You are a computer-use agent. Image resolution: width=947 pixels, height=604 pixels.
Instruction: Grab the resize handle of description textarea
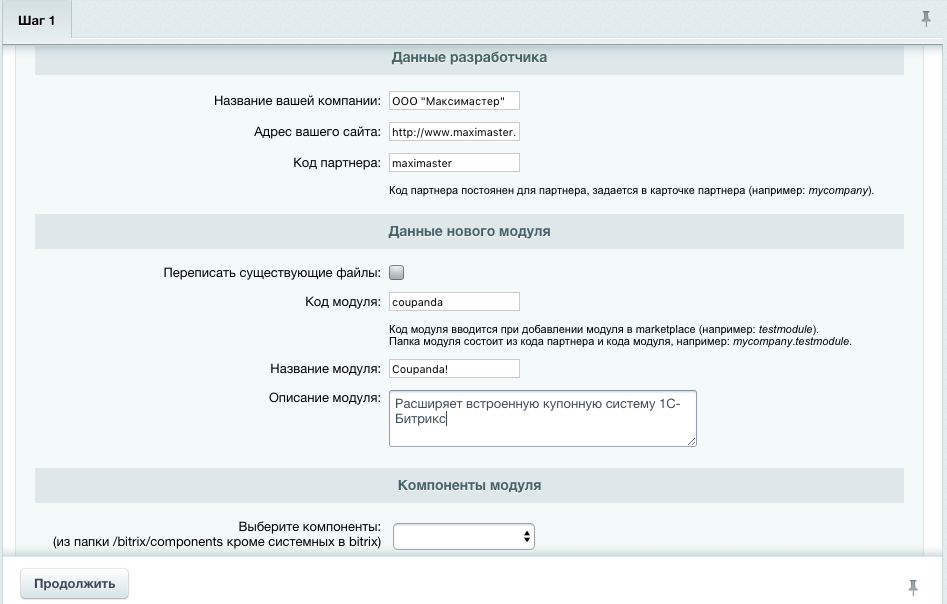[690, 439]
